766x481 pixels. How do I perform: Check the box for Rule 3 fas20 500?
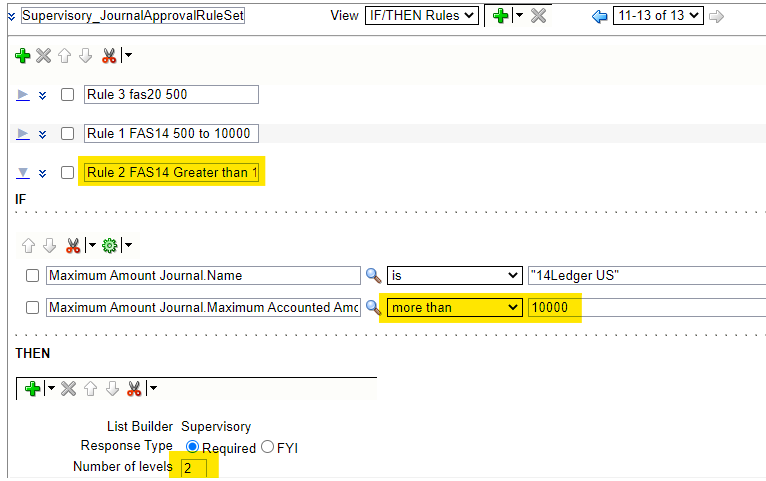pyautogui.click(x=68, y=95)
